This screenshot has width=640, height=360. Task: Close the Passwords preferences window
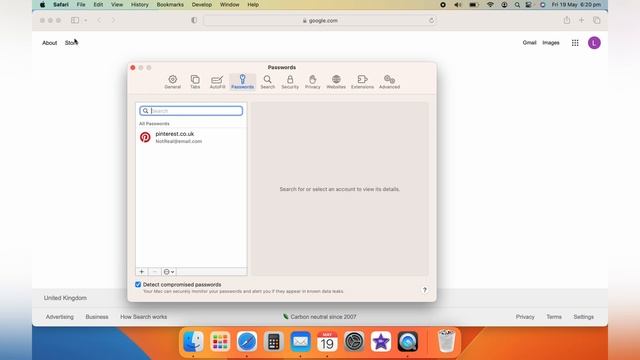pos(133,67)
